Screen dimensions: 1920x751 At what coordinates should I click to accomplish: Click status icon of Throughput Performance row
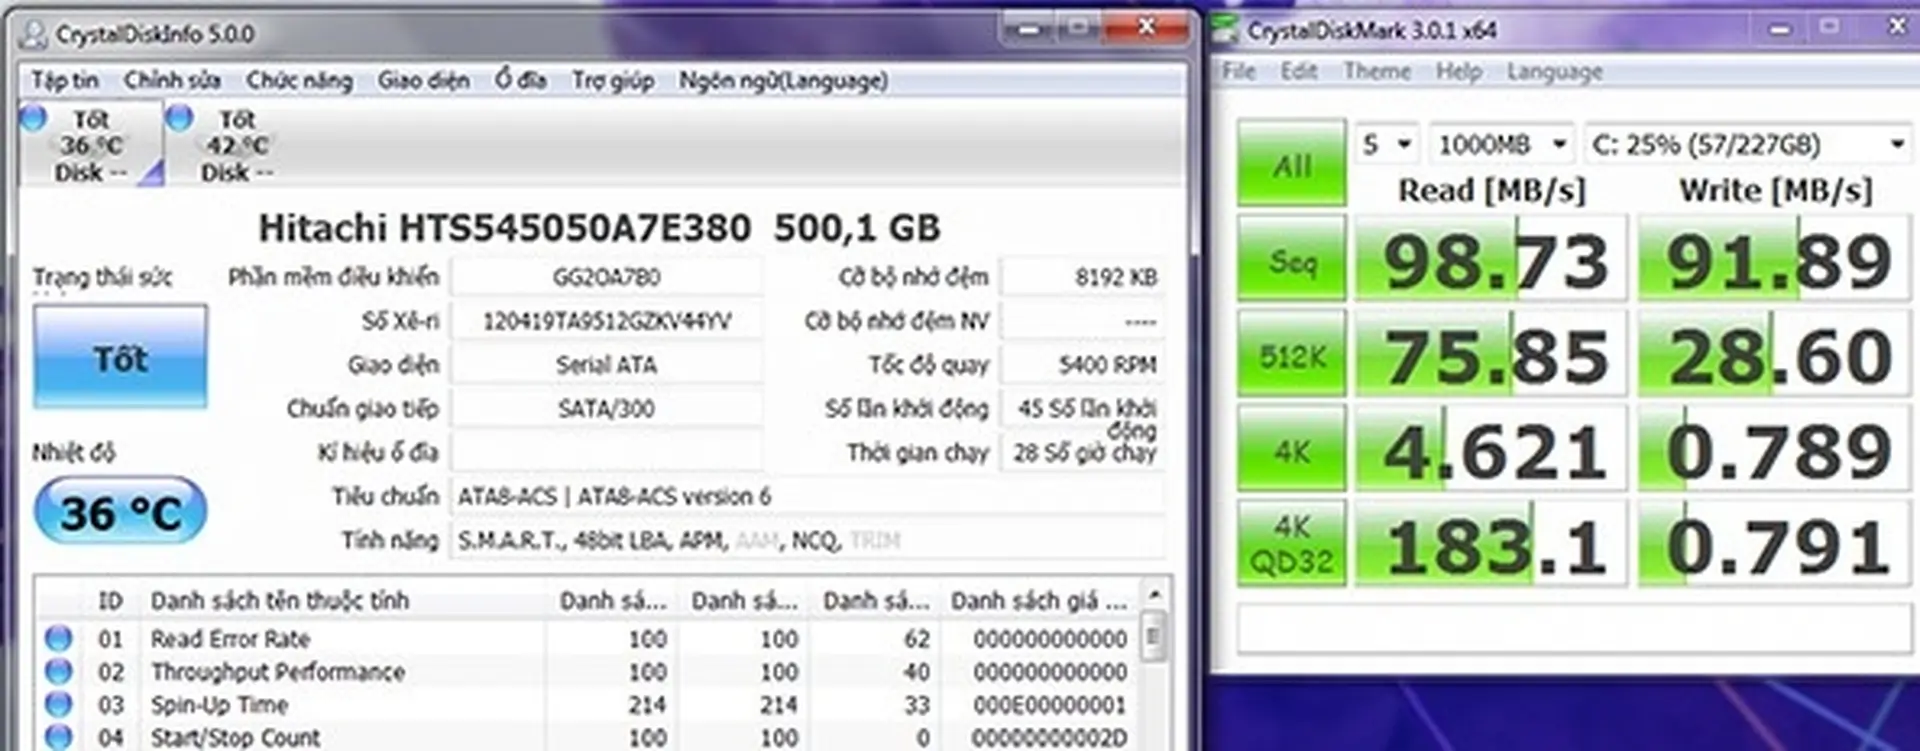click(58, 670)
